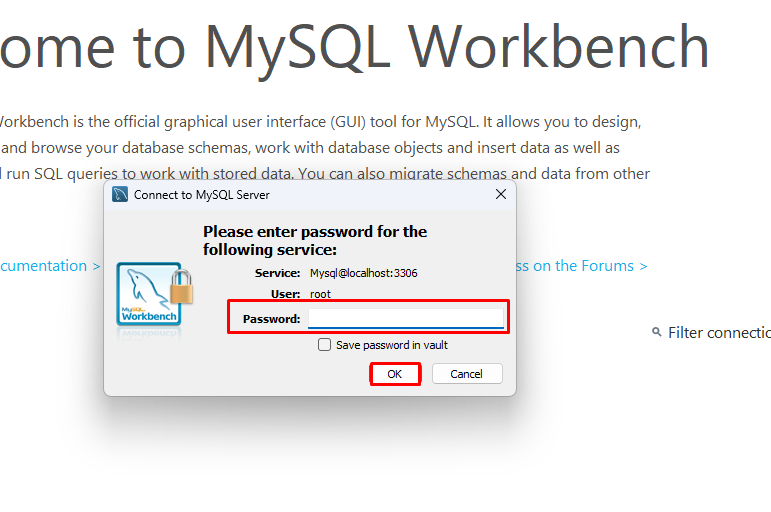Click the Password input field
The image size is (771, 512).
pyautogui.click(x=406, y=318)
